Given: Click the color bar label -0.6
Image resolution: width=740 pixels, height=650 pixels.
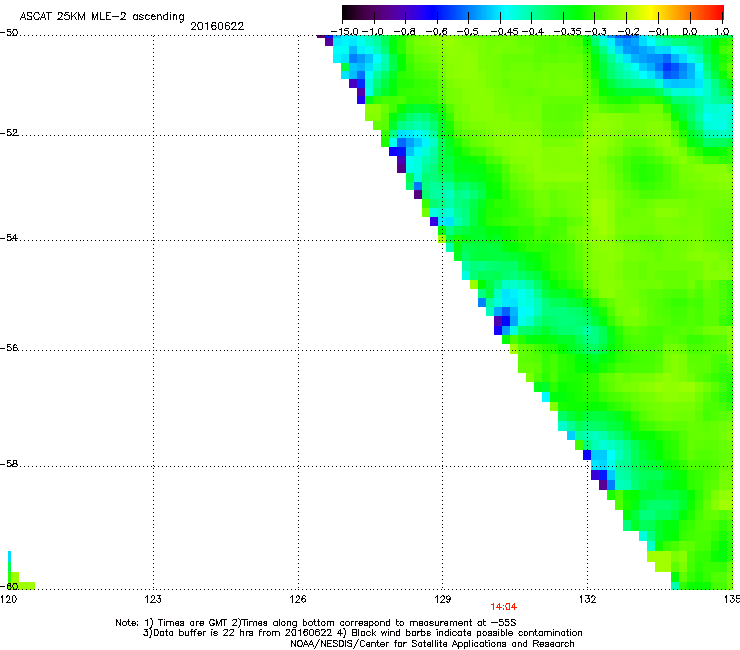Looking at the screenshot, I should (x=437, y=32).
